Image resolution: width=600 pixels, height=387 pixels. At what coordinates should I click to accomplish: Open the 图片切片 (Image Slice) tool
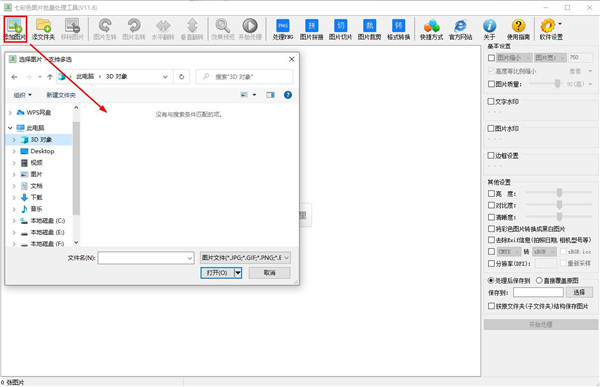coord(341,29)
